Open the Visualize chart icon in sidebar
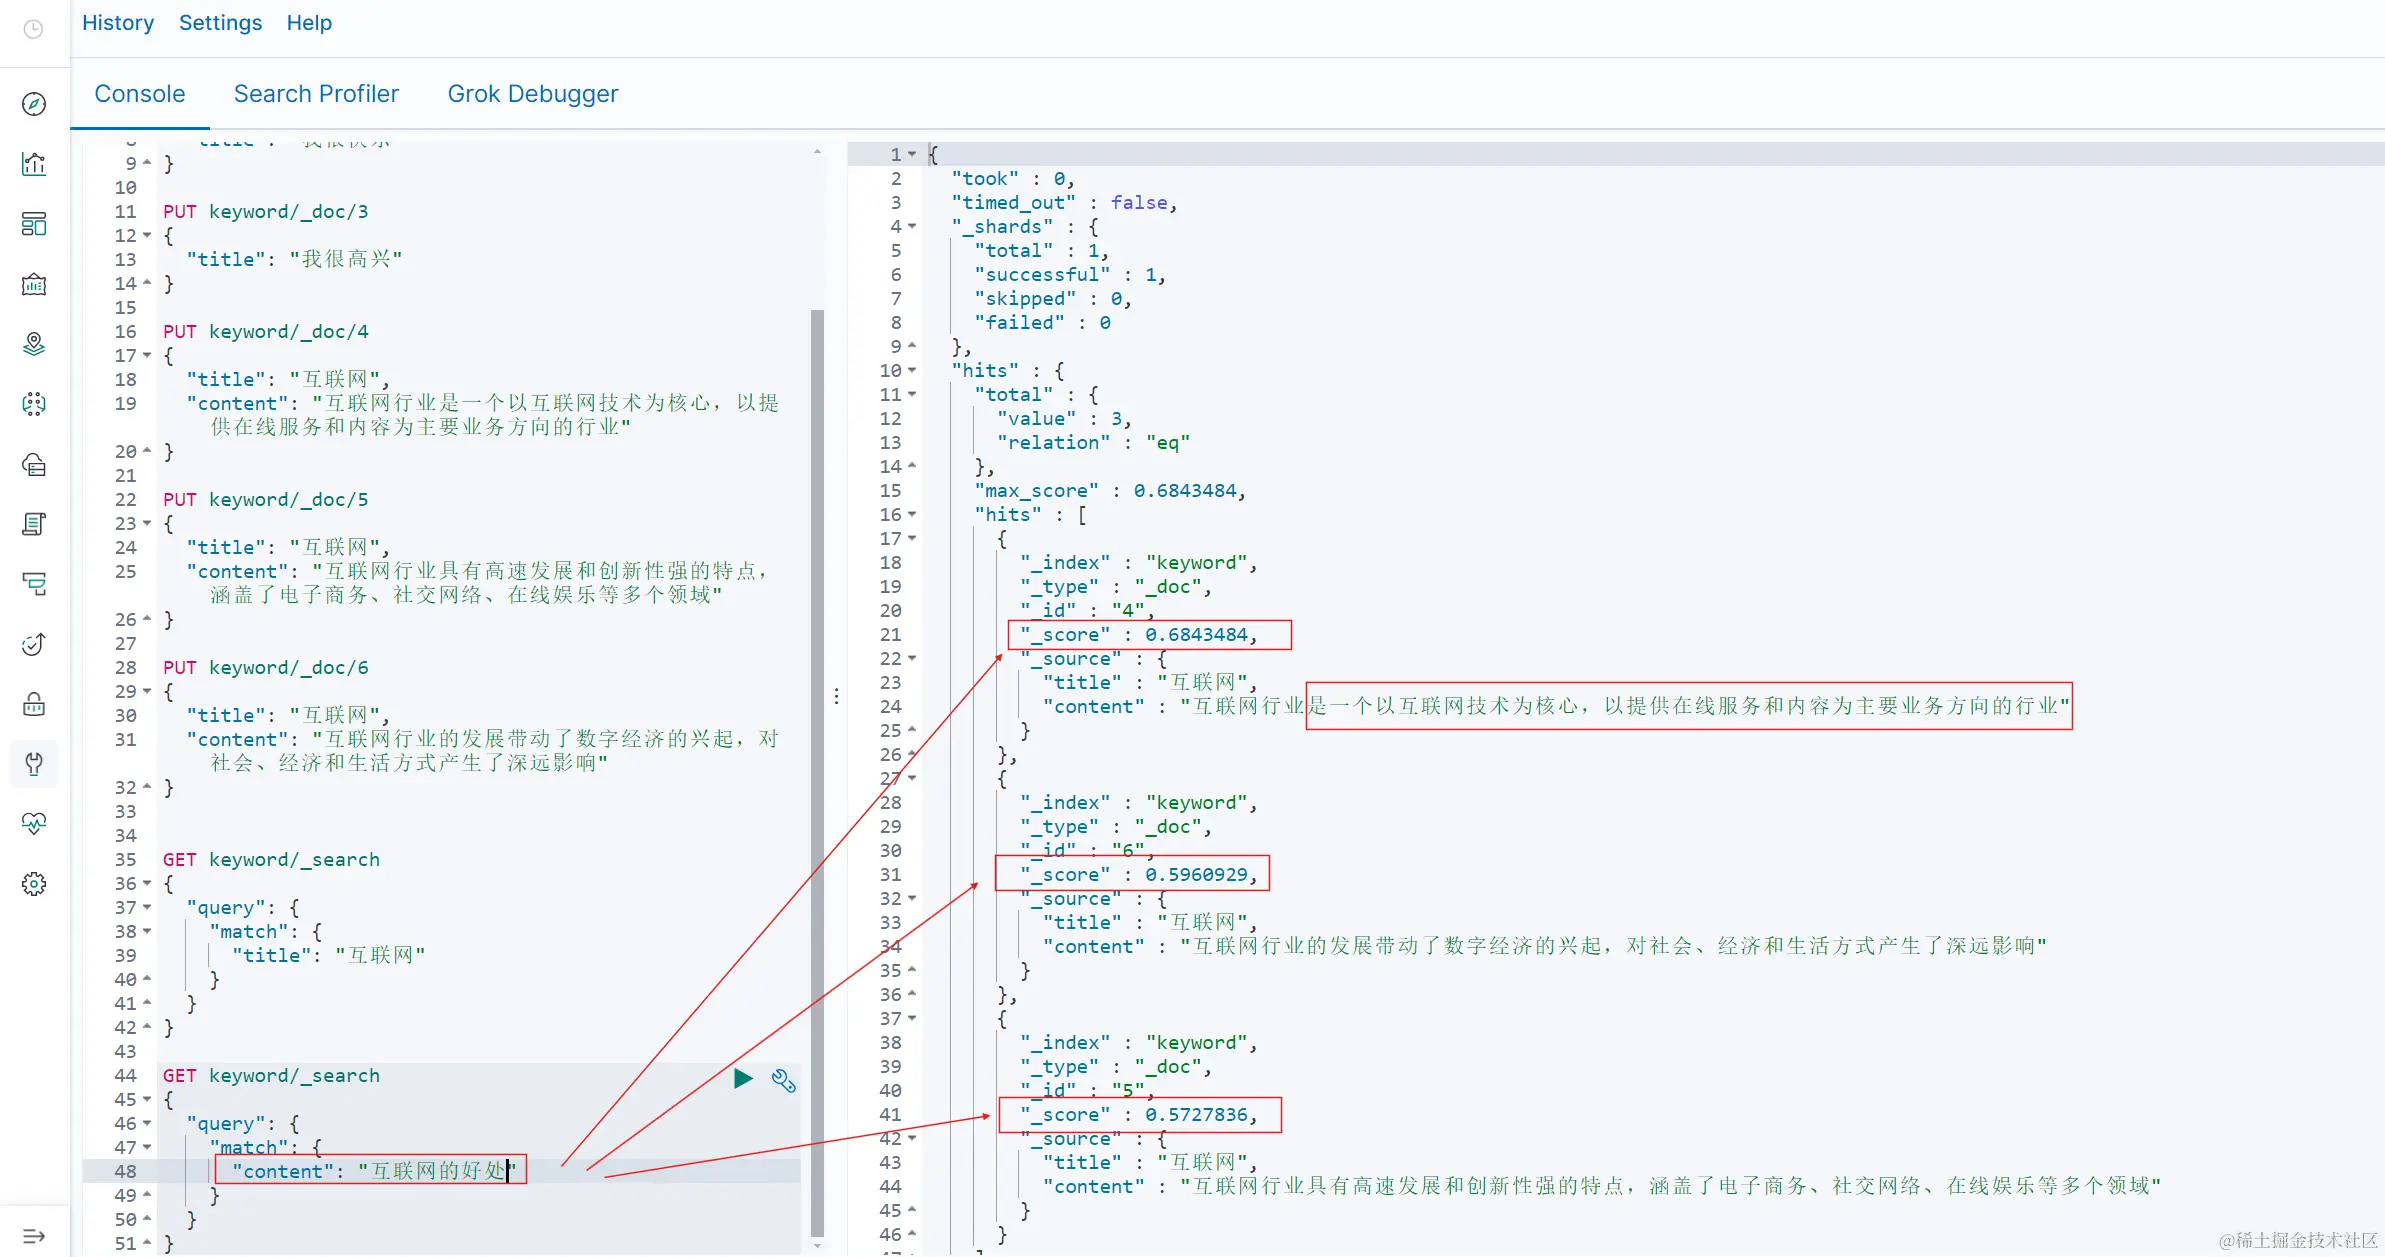This screenshot has height=1257, width=2385. coord(34,164)
